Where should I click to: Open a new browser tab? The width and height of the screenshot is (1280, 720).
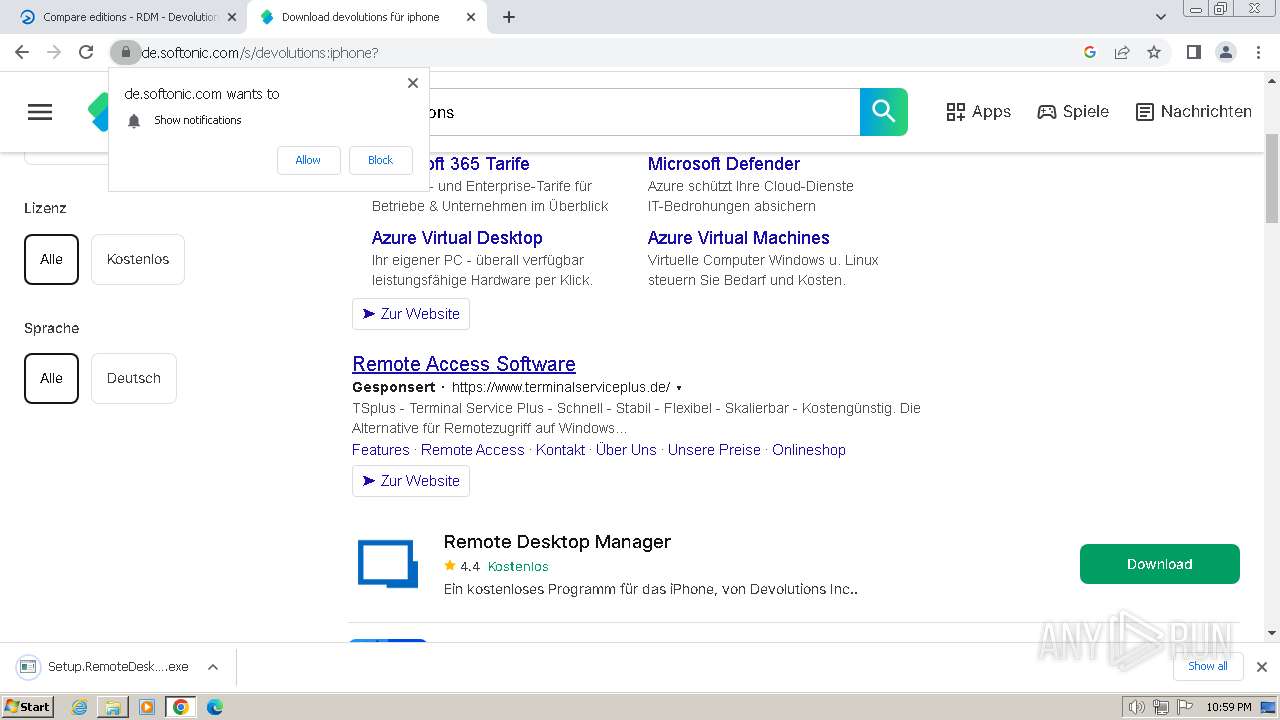[x=509, y=17]
